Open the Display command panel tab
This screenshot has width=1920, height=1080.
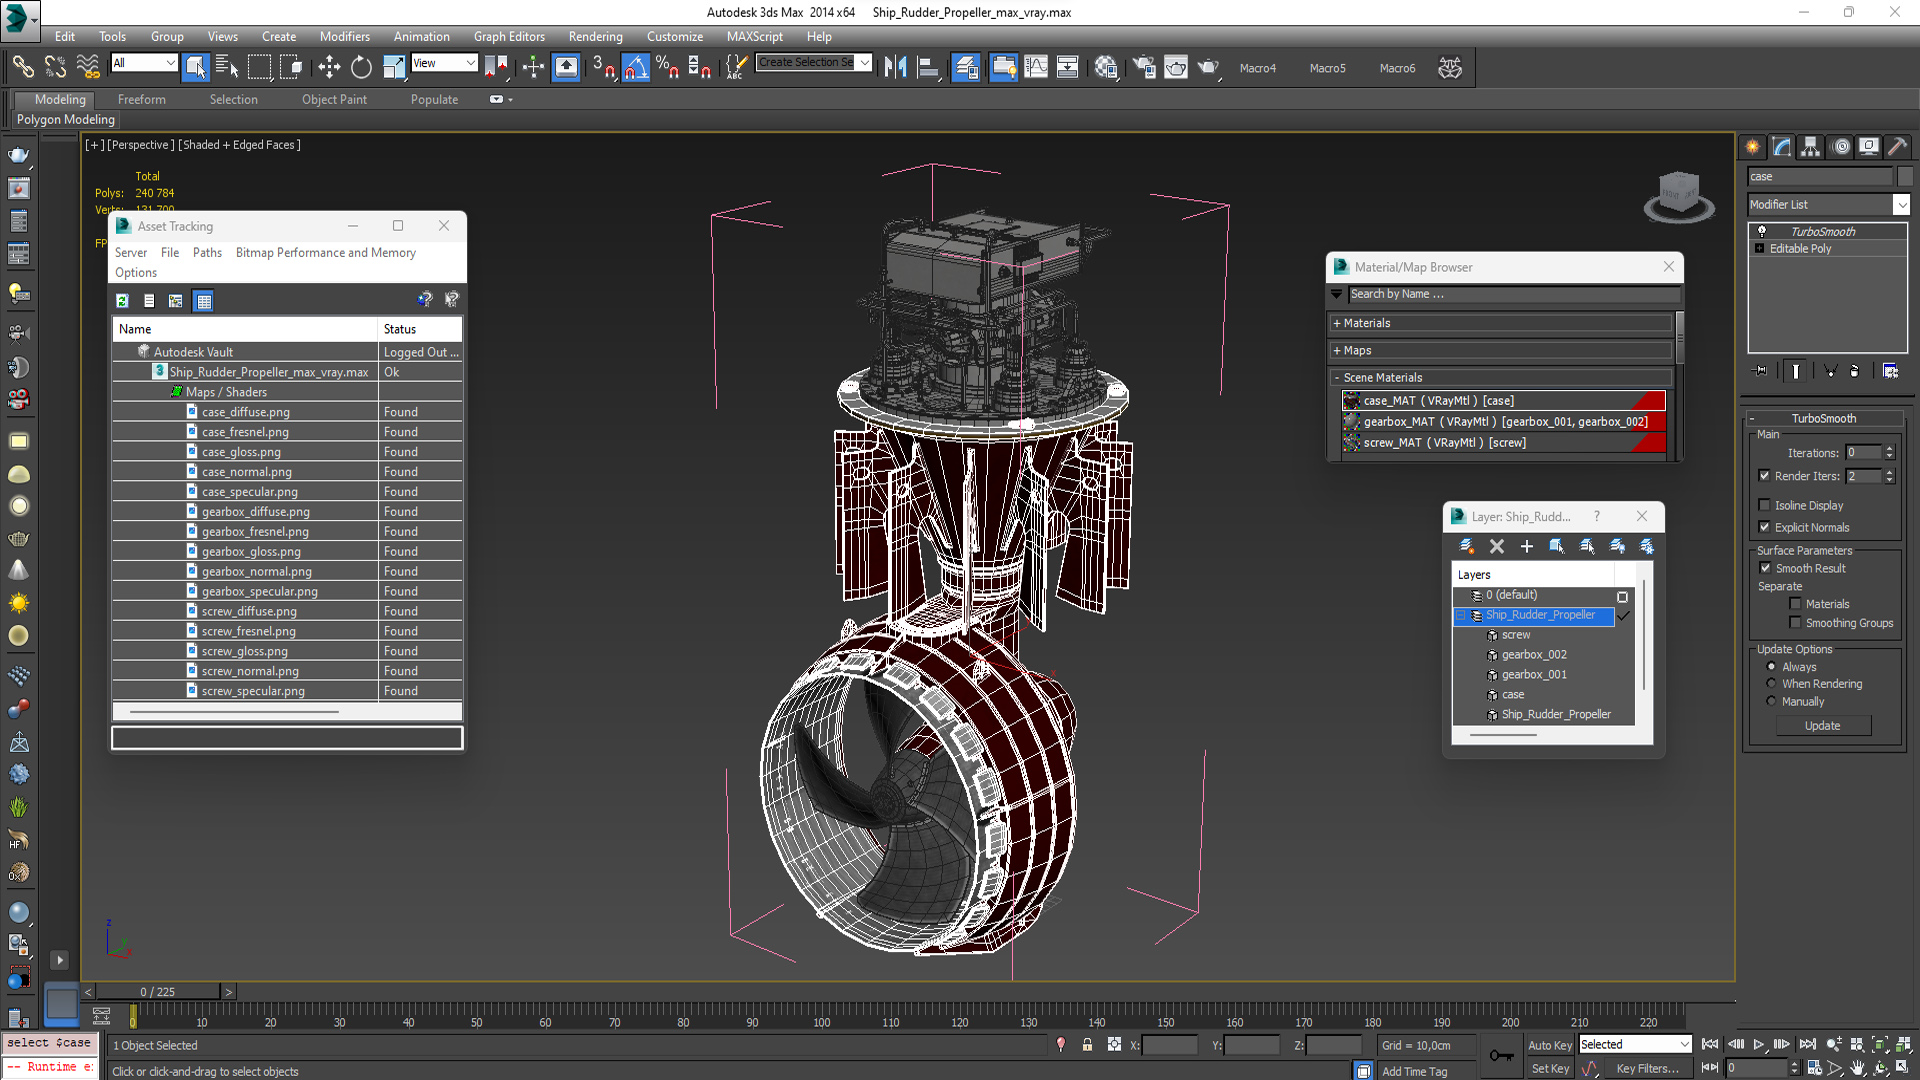[x=1869, y=147]
